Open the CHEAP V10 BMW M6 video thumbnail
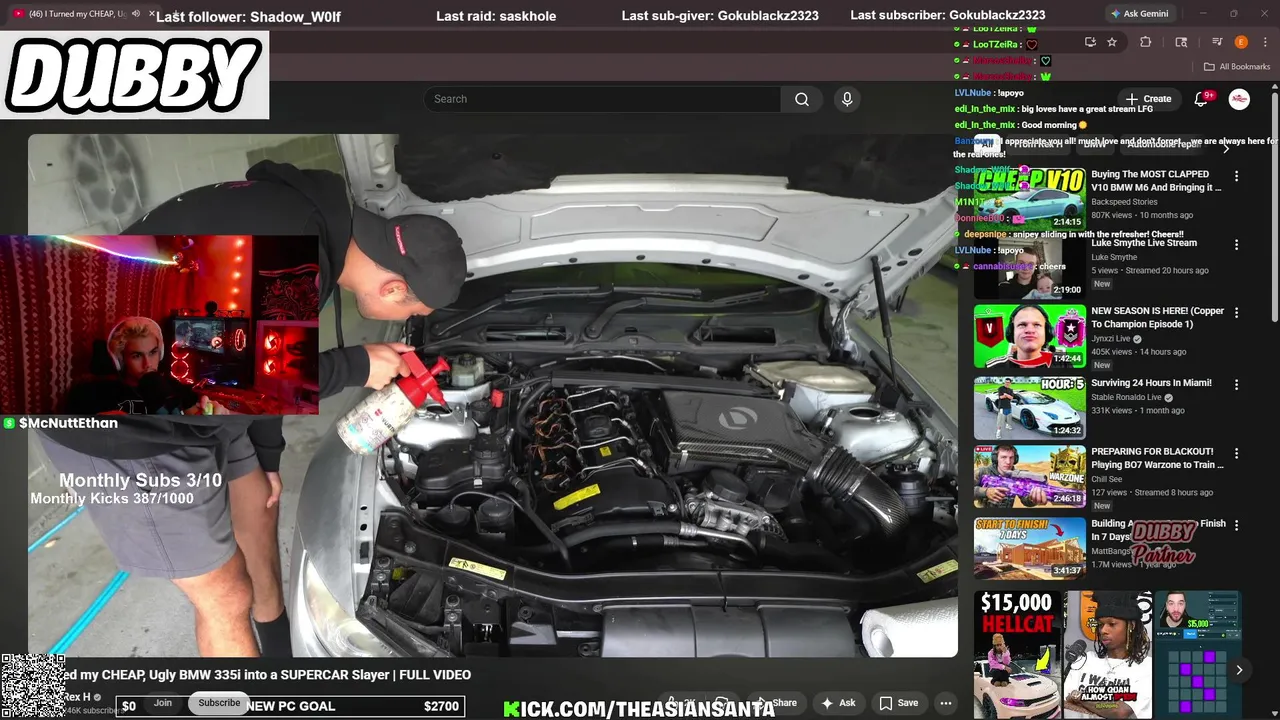This screenshot has height=720, width=1280. point(1029,198)
